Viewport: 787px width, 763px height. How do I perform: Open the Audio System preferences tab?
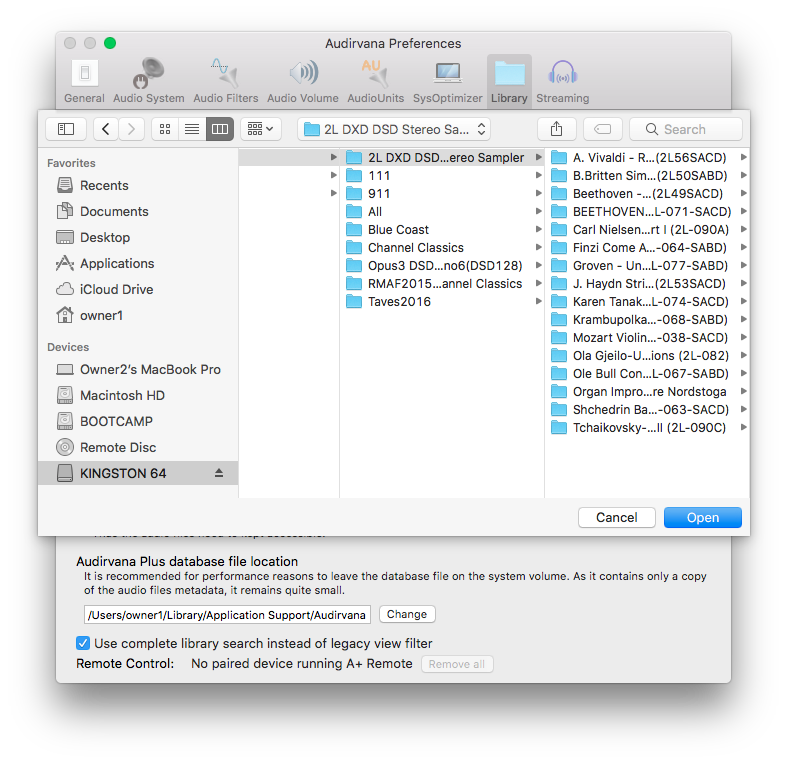[149, 81]
